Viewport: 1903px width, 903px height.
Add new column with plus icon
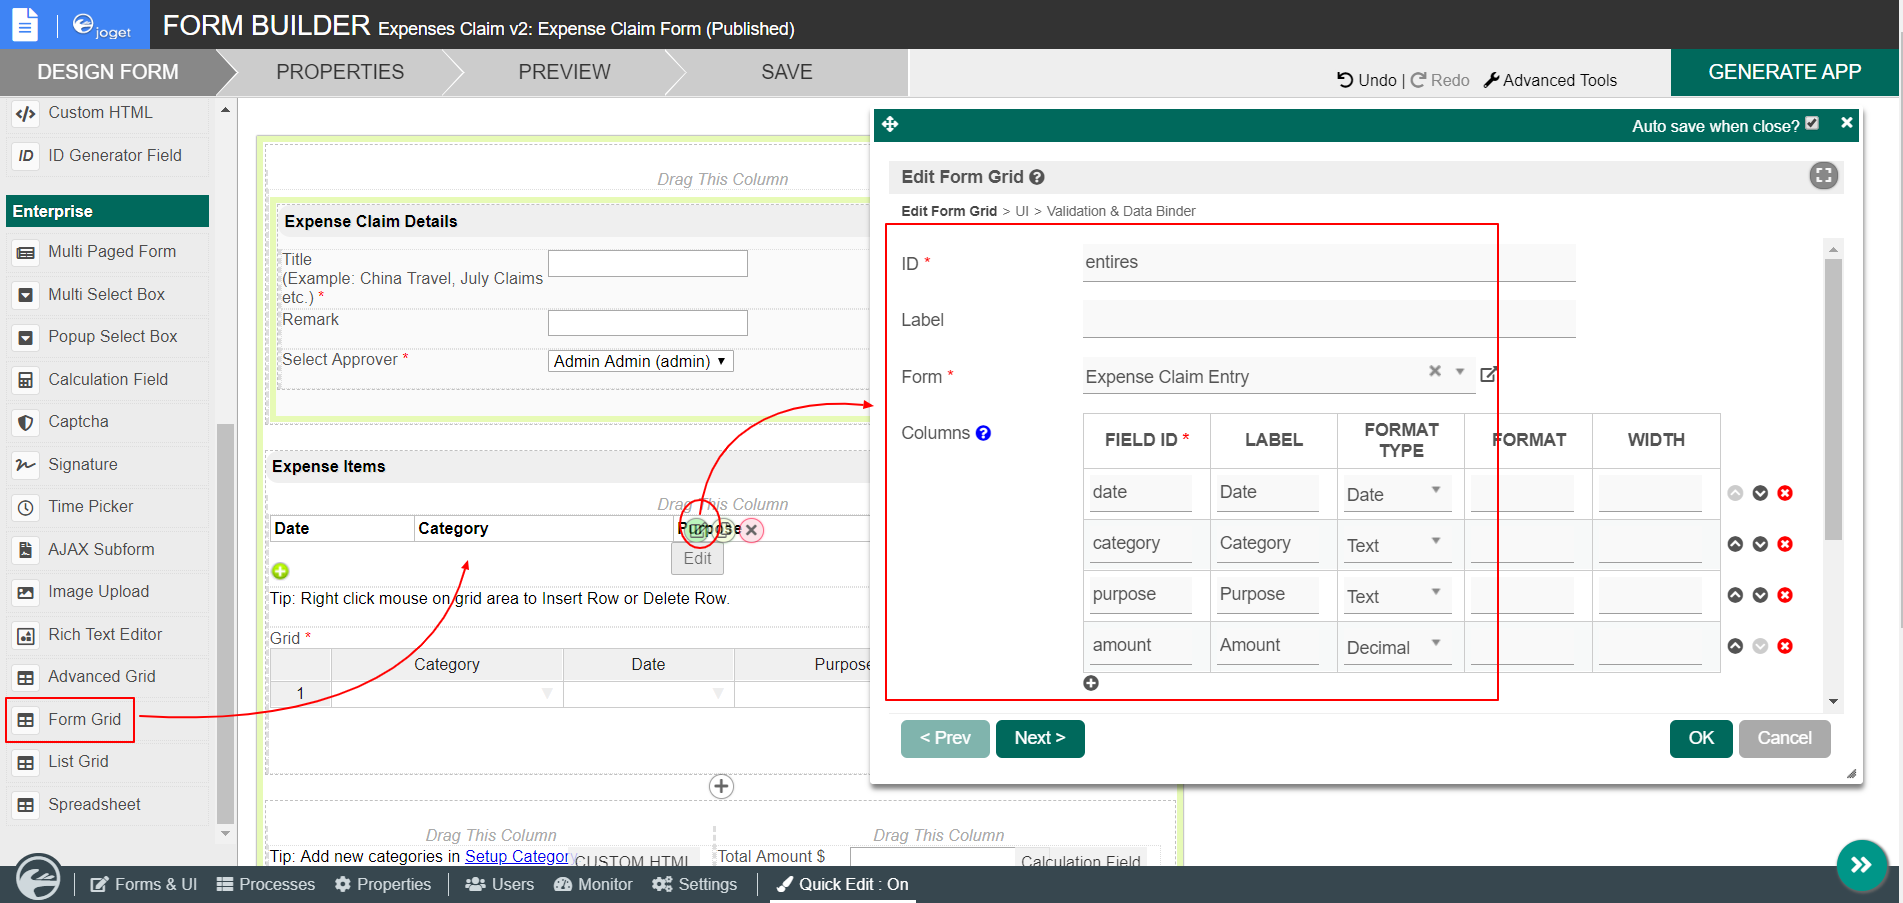pos(1091,683)
